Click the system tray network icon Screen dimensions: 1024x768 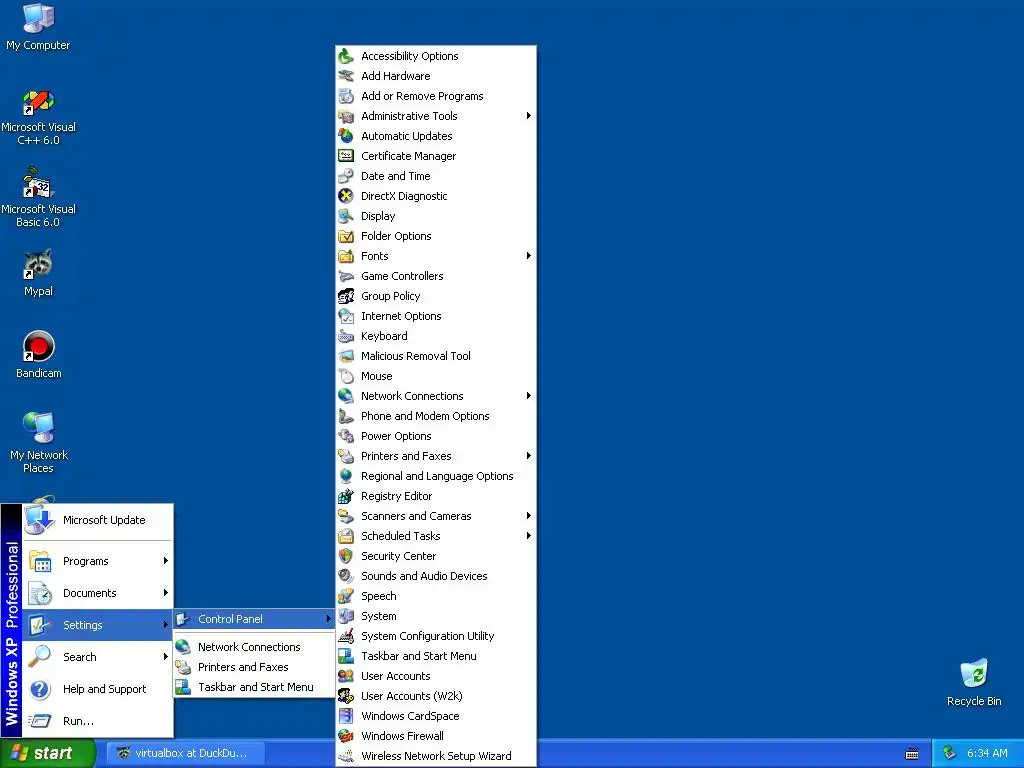click(x=949, y=753)
